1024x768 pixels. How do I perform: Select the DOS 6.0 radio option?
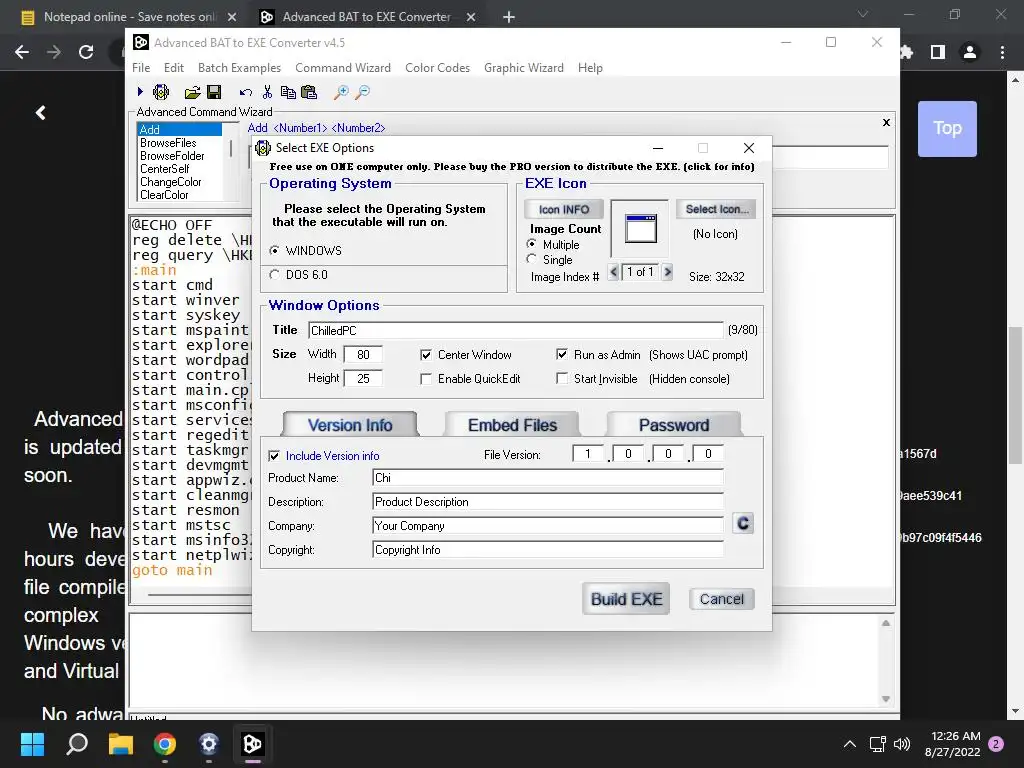pyautogui.click(x=274, y=275)
